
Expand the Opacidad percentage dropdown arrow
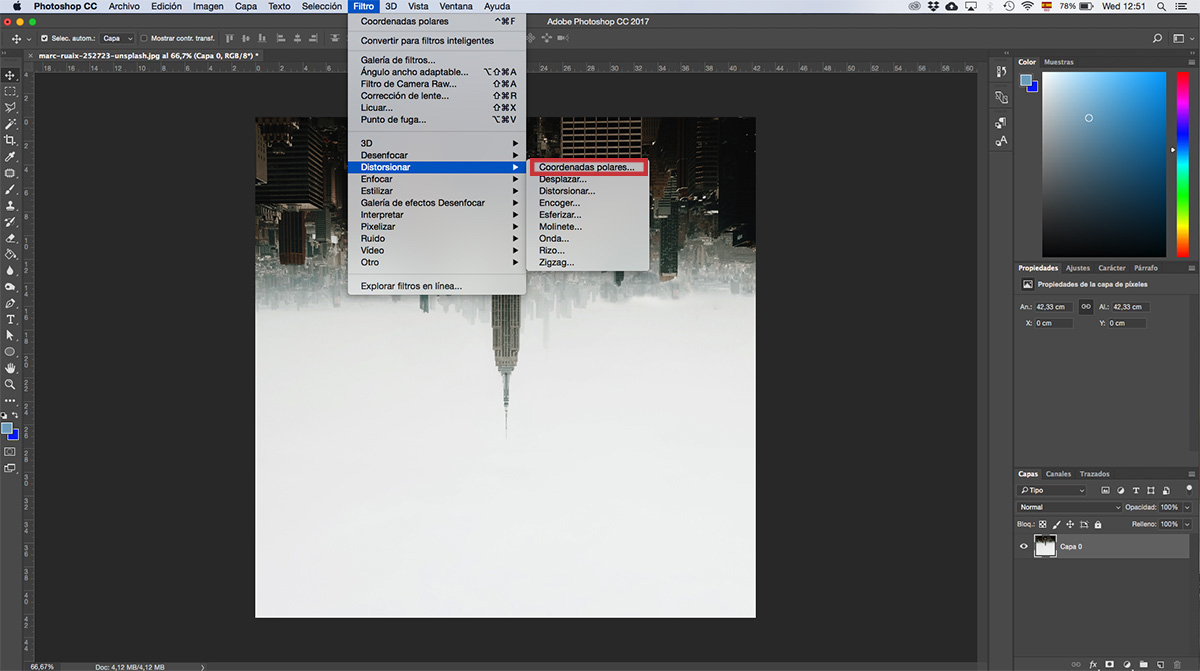1187,507
